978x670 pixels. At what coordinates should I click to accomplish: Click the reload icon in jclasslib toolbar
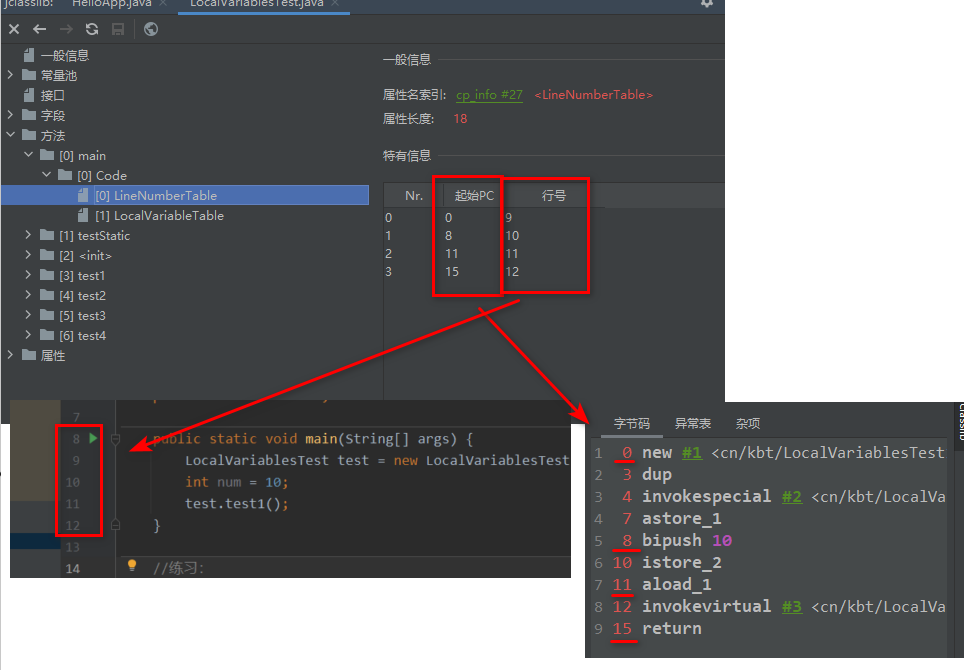pos(92,29)
